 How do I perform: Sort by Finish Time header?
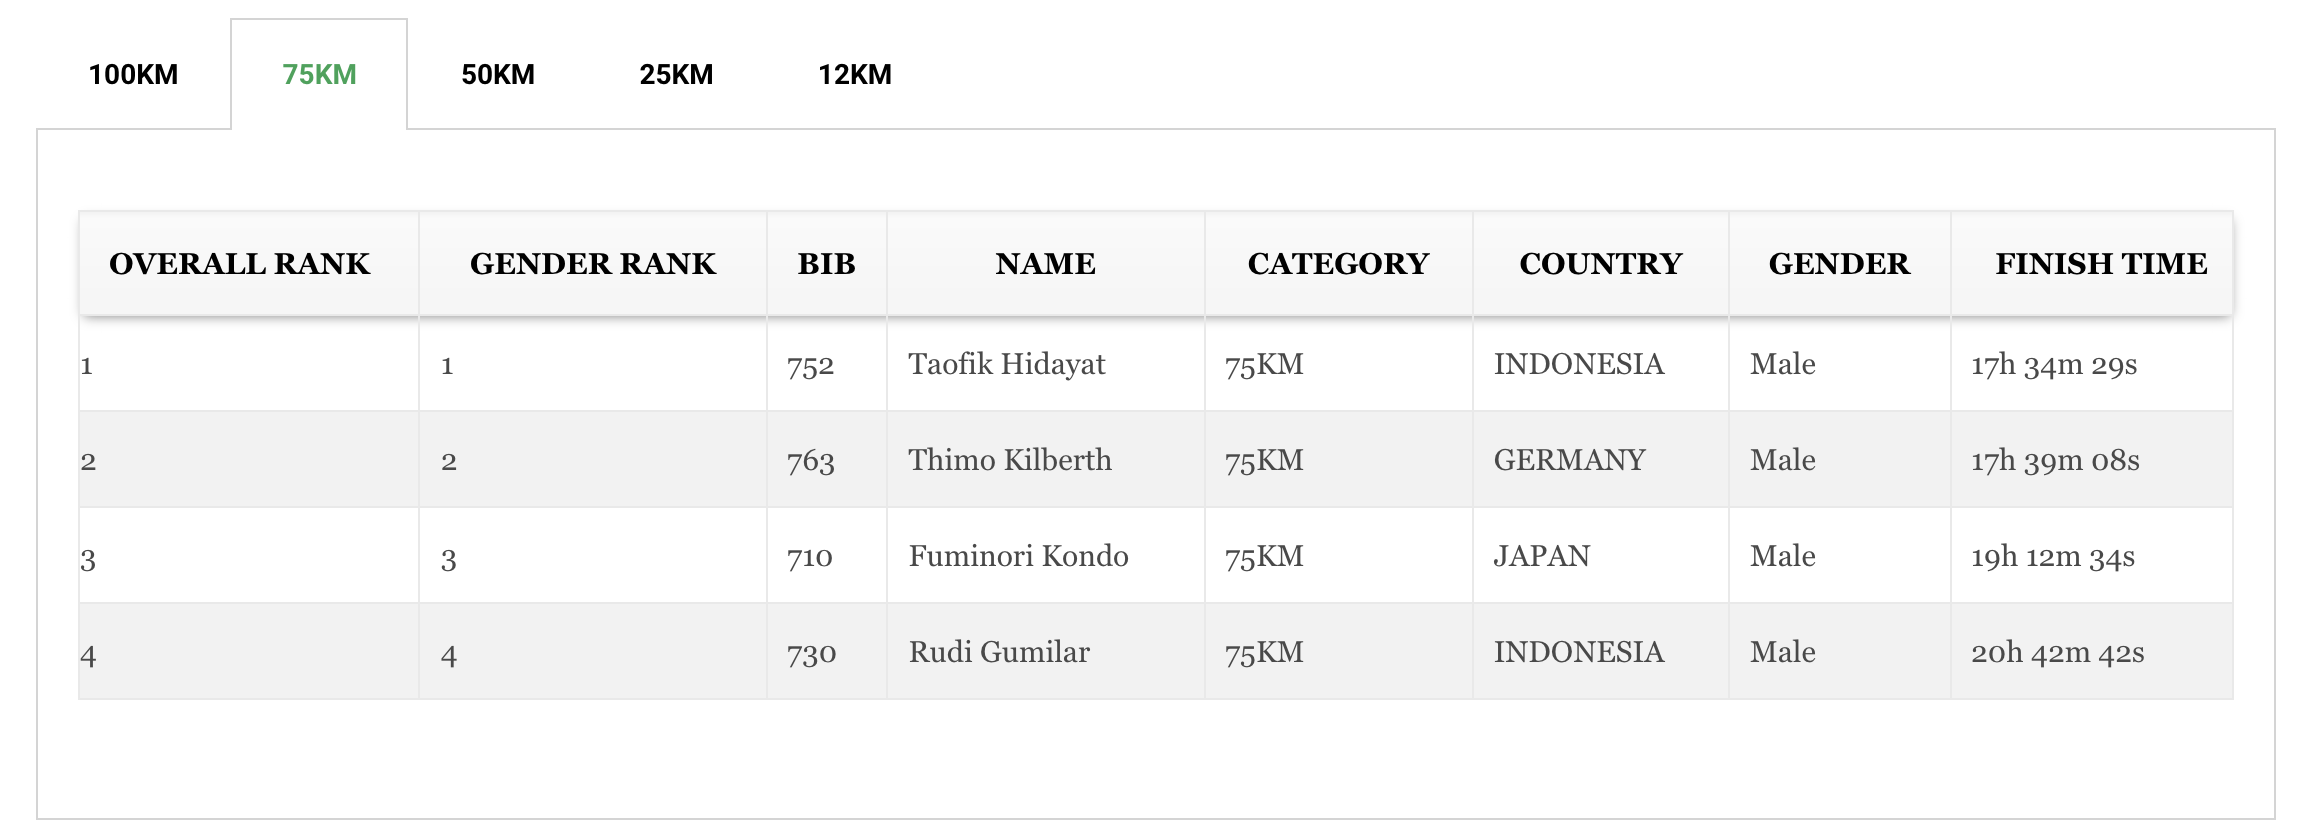2101,264
